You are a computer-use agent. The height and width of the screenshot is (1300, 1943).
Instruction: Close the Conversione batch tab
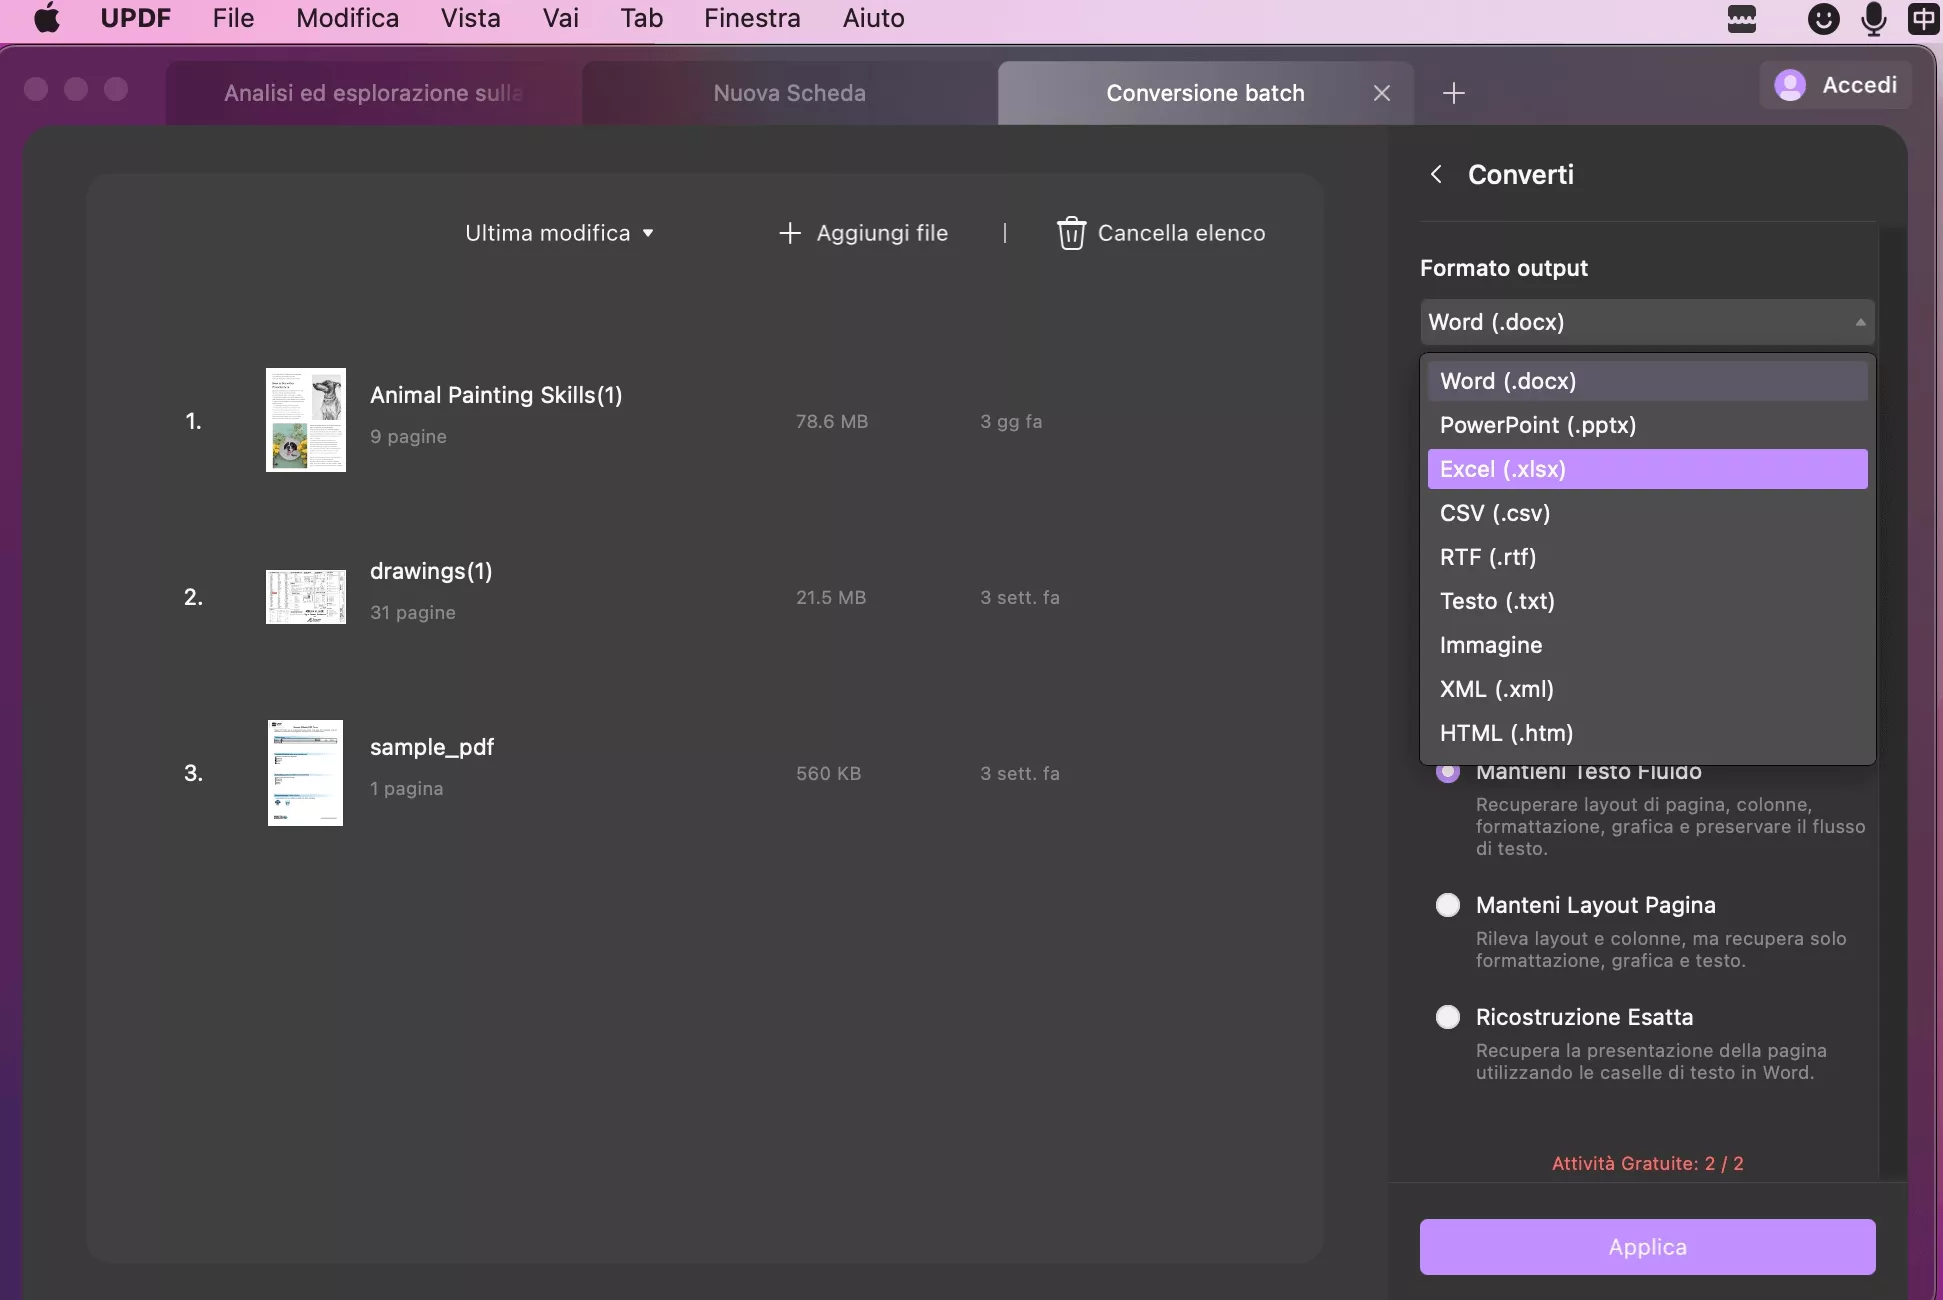point(1382,93)
